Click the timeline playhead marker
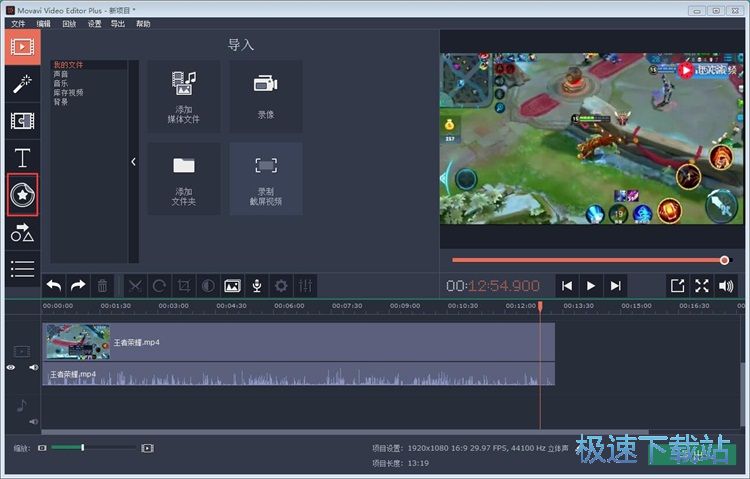The width and height of the screenshot is (750, 479). pyautogui.click(x=540, y=306)
